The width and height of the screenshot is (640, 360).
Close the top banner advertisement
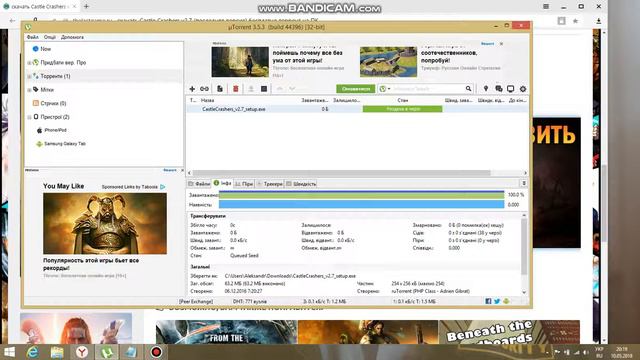501,43
